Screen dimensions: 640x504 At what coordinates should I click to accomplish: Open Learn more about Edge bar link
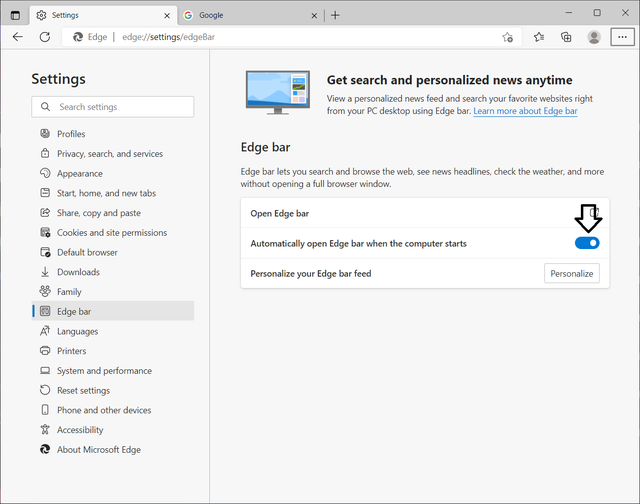[525, 111]
